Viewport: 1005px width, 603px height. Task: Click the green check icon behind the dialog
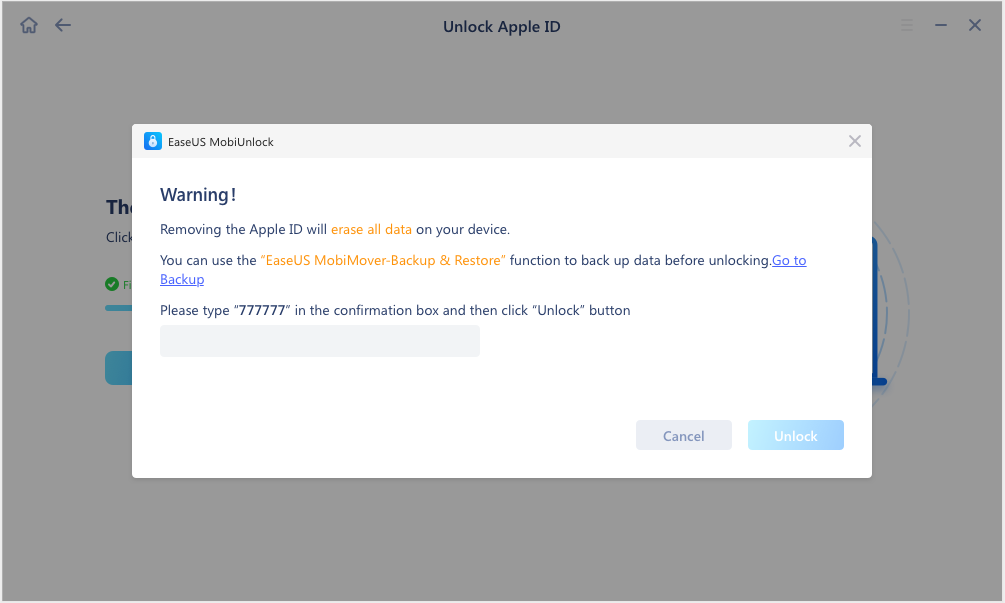(112, 284)
